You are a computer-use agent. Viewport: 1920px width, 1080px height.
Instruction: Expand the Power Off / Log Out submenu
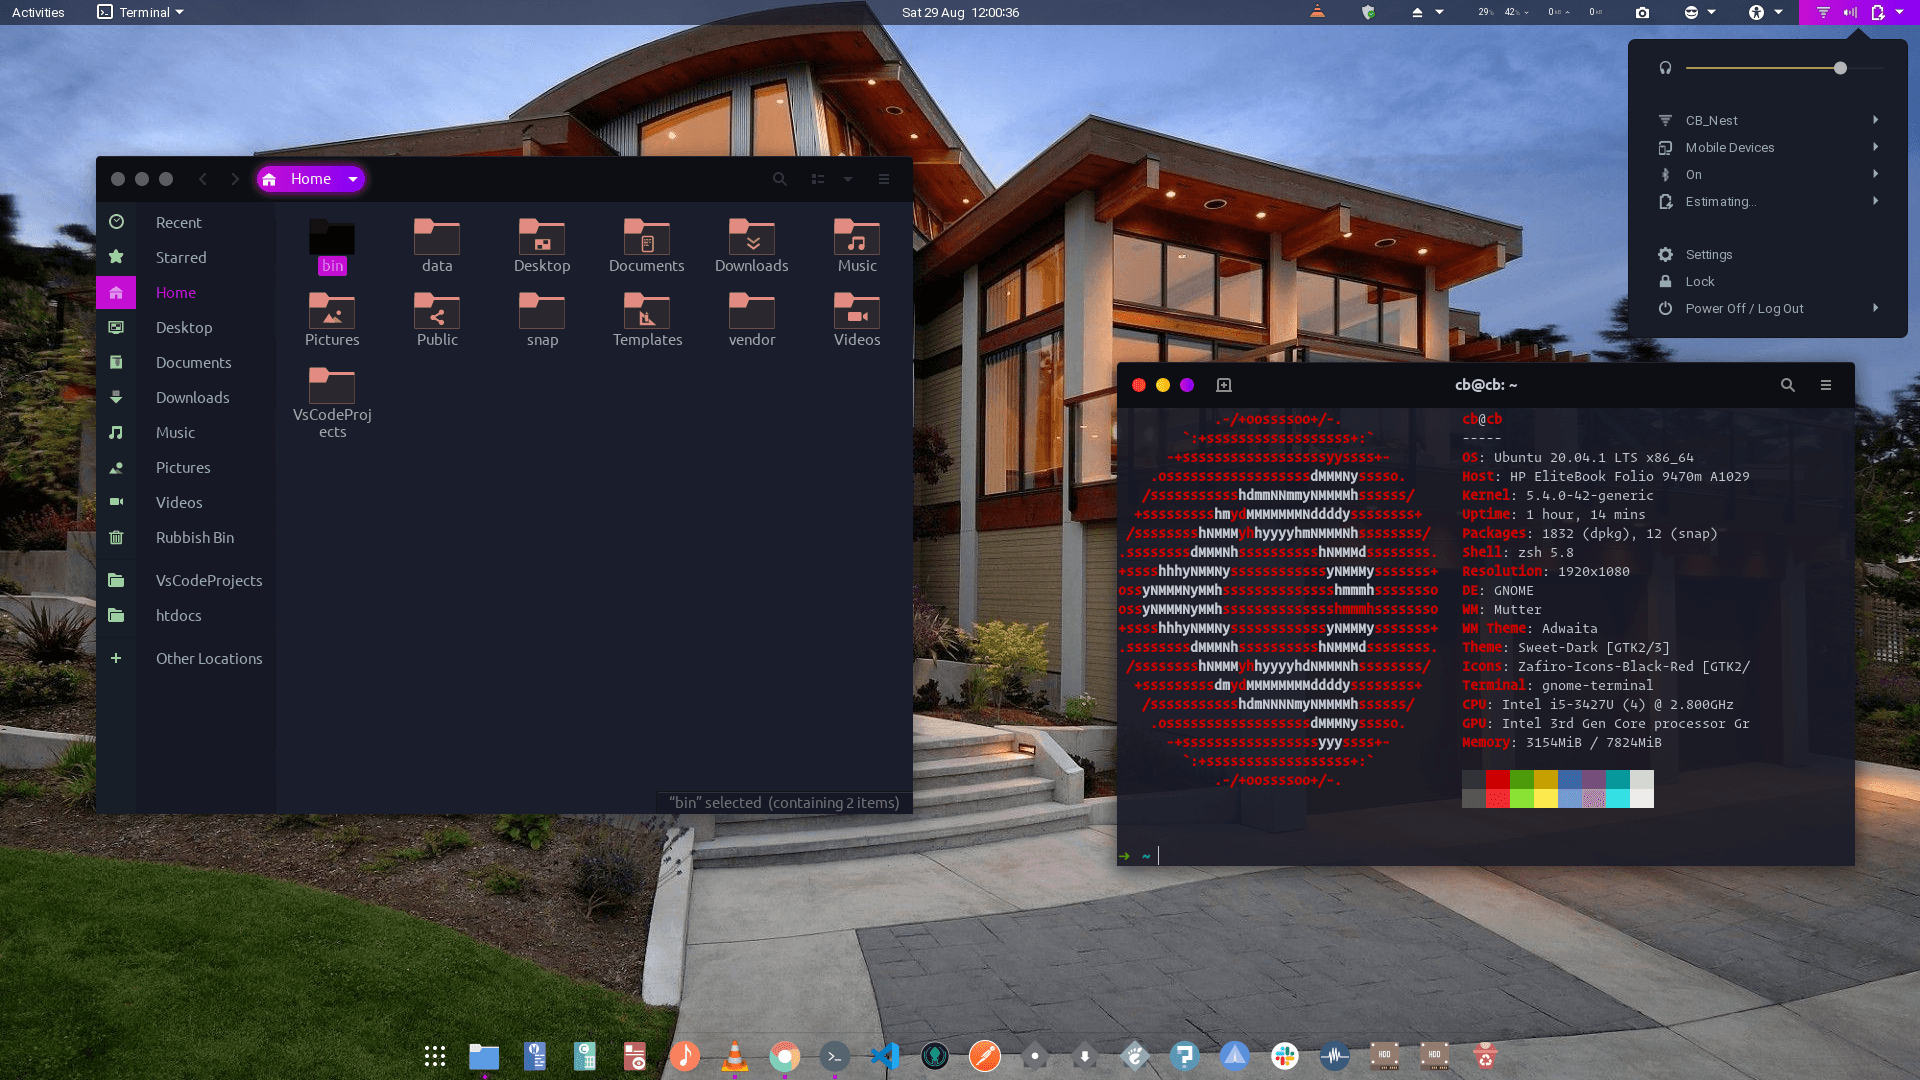click(1875, 308)
